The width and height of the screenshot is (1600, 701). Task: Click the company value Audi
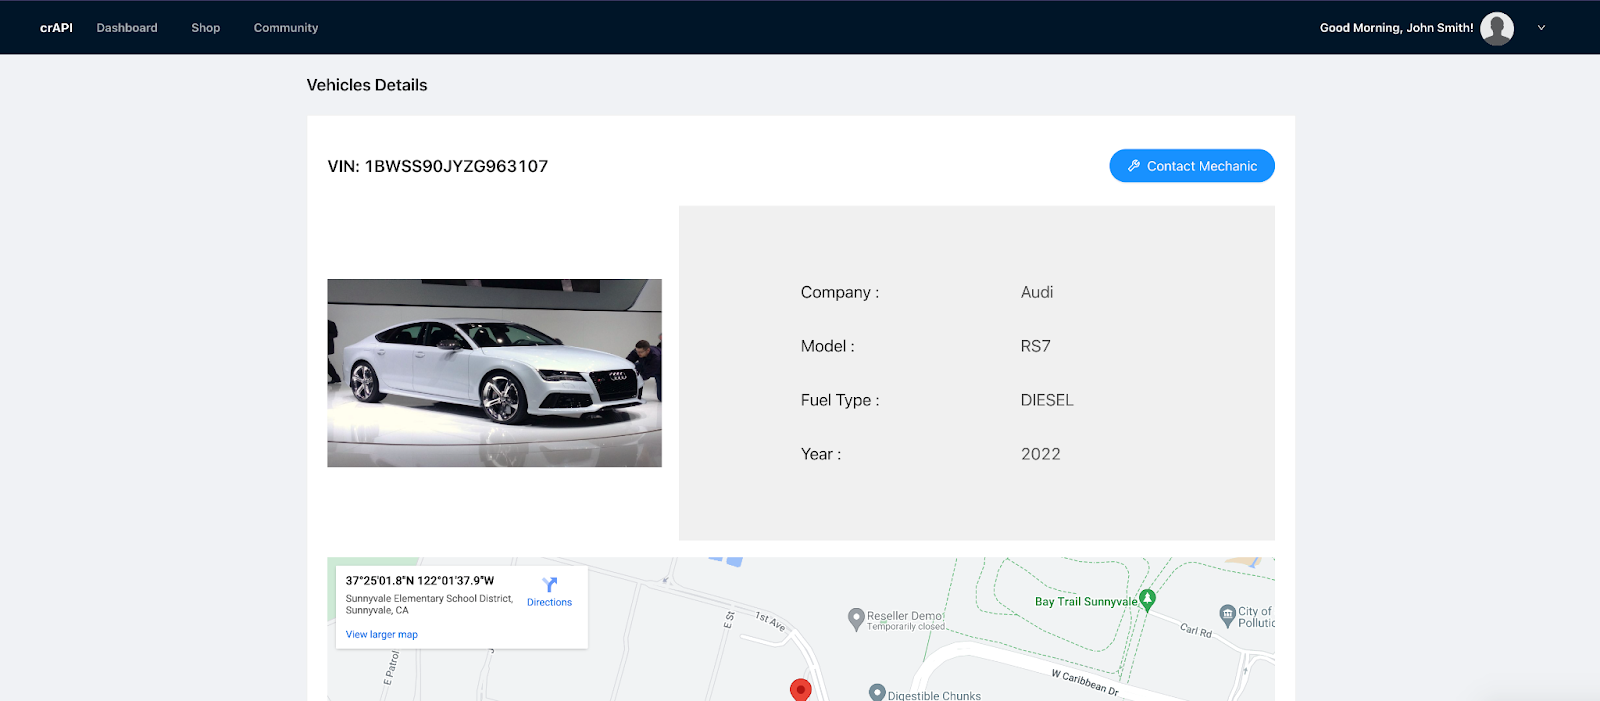click(x=1037, y=292)
